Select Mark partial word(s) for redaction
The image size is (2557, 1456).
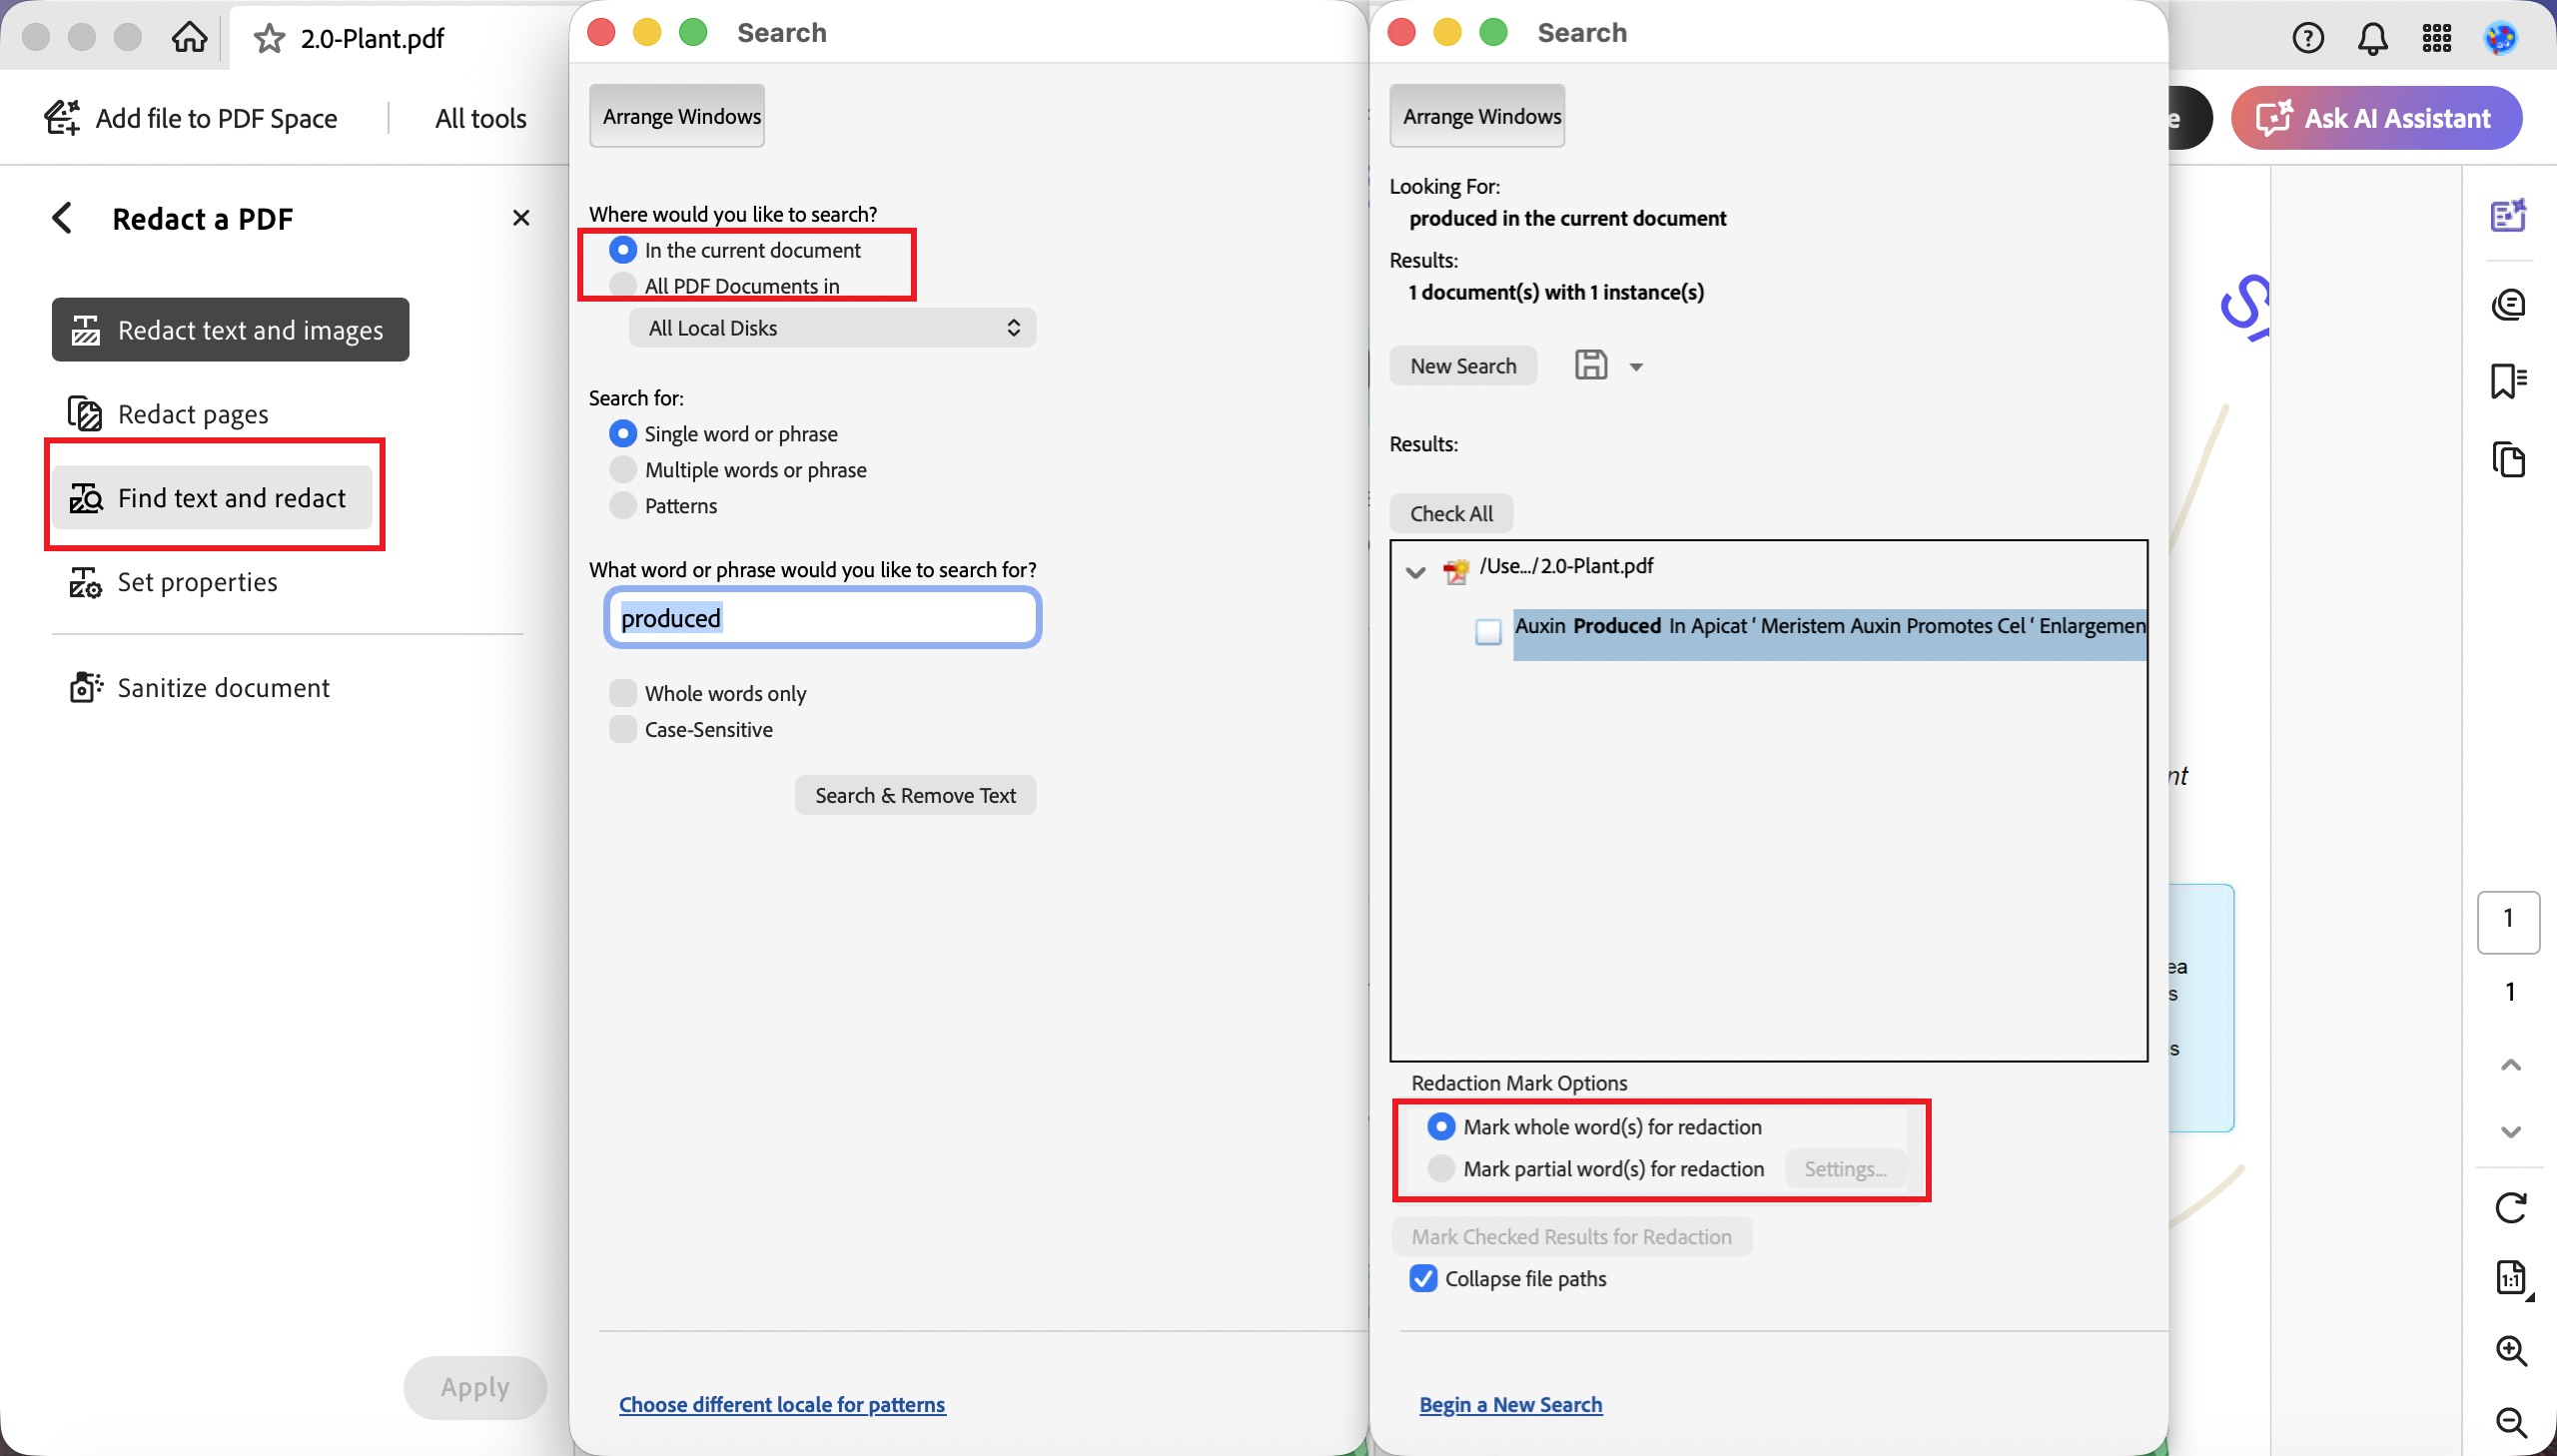(x=1440, y=1168)
